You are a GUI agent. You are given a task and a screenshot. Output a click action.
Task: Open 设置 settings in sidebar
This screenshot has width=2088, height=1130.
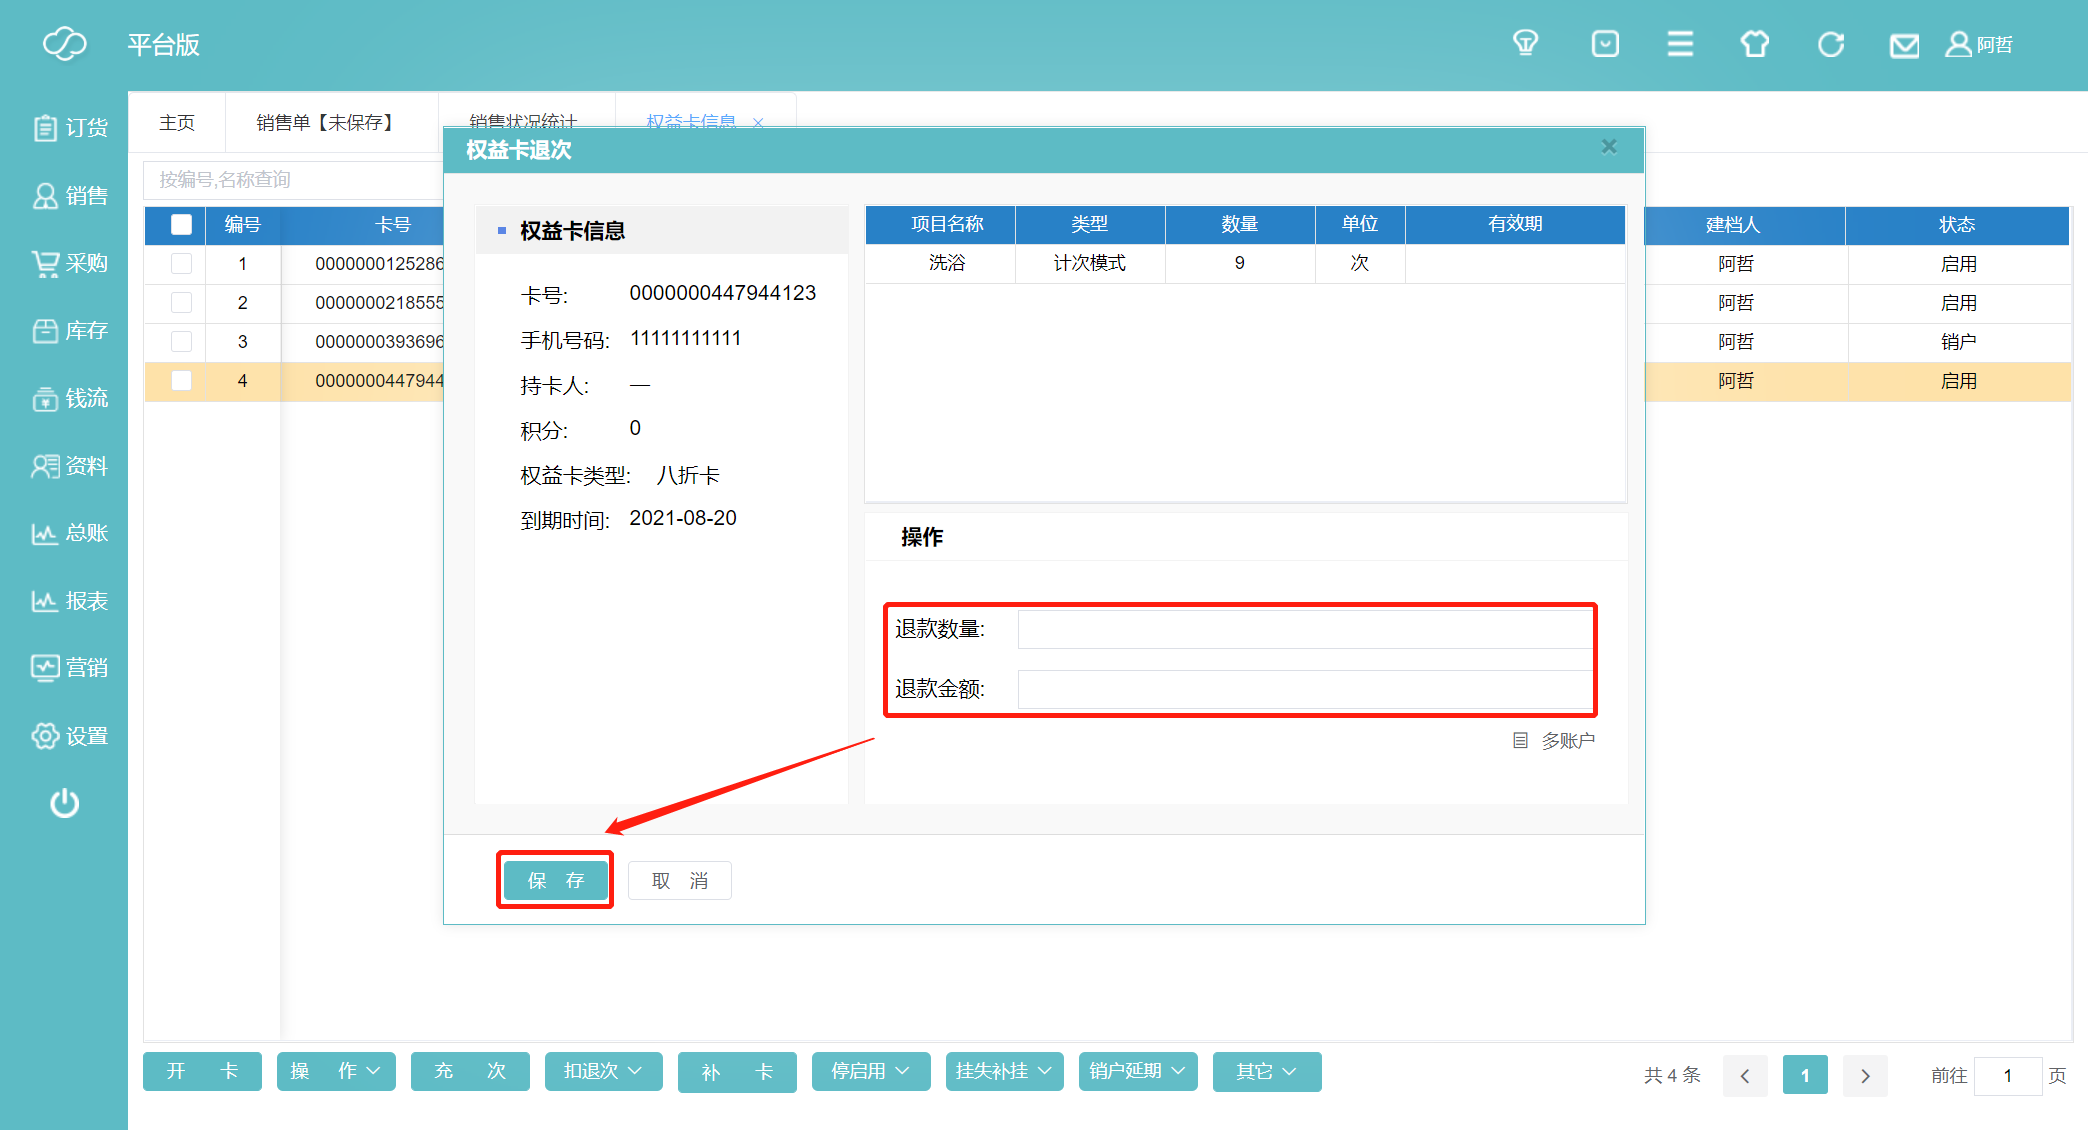(69, 736)
